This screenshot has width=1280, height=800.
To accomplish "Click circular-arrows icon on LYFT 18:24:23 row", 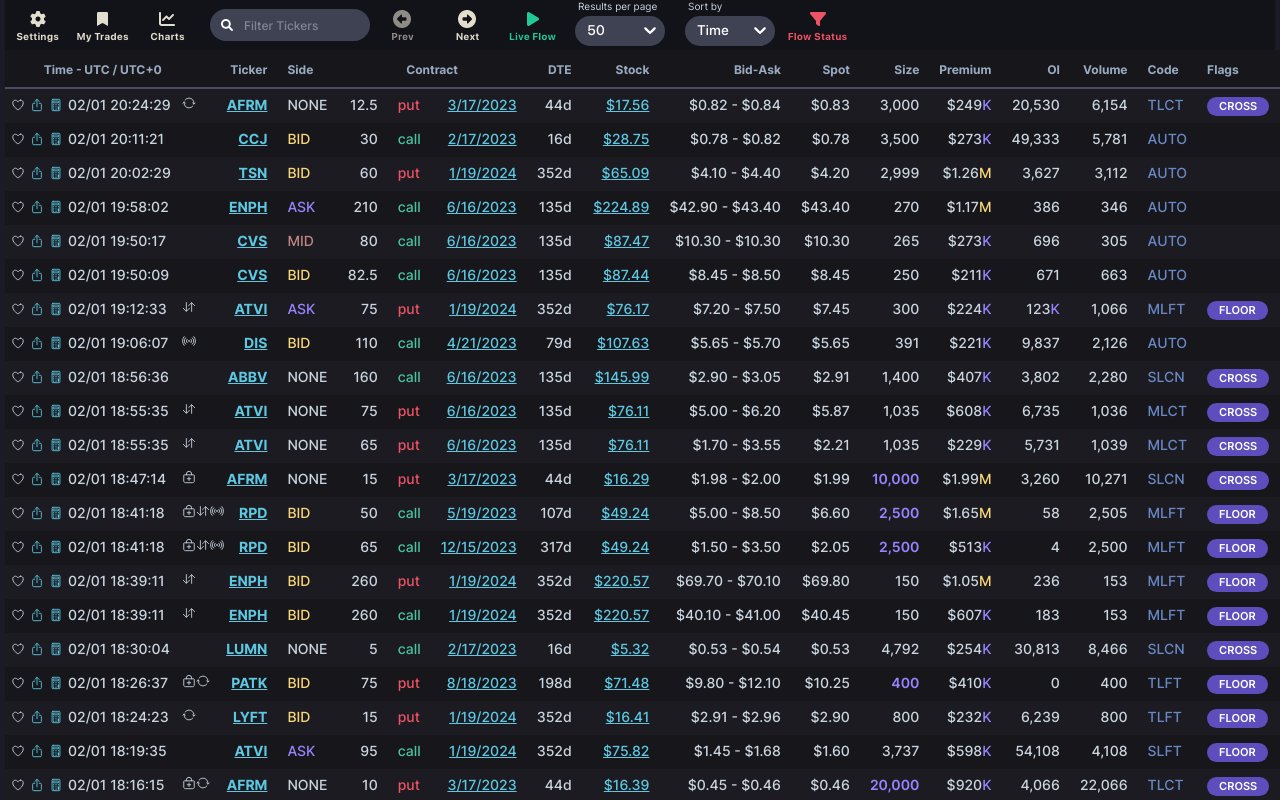I will [x=188, y=715].
